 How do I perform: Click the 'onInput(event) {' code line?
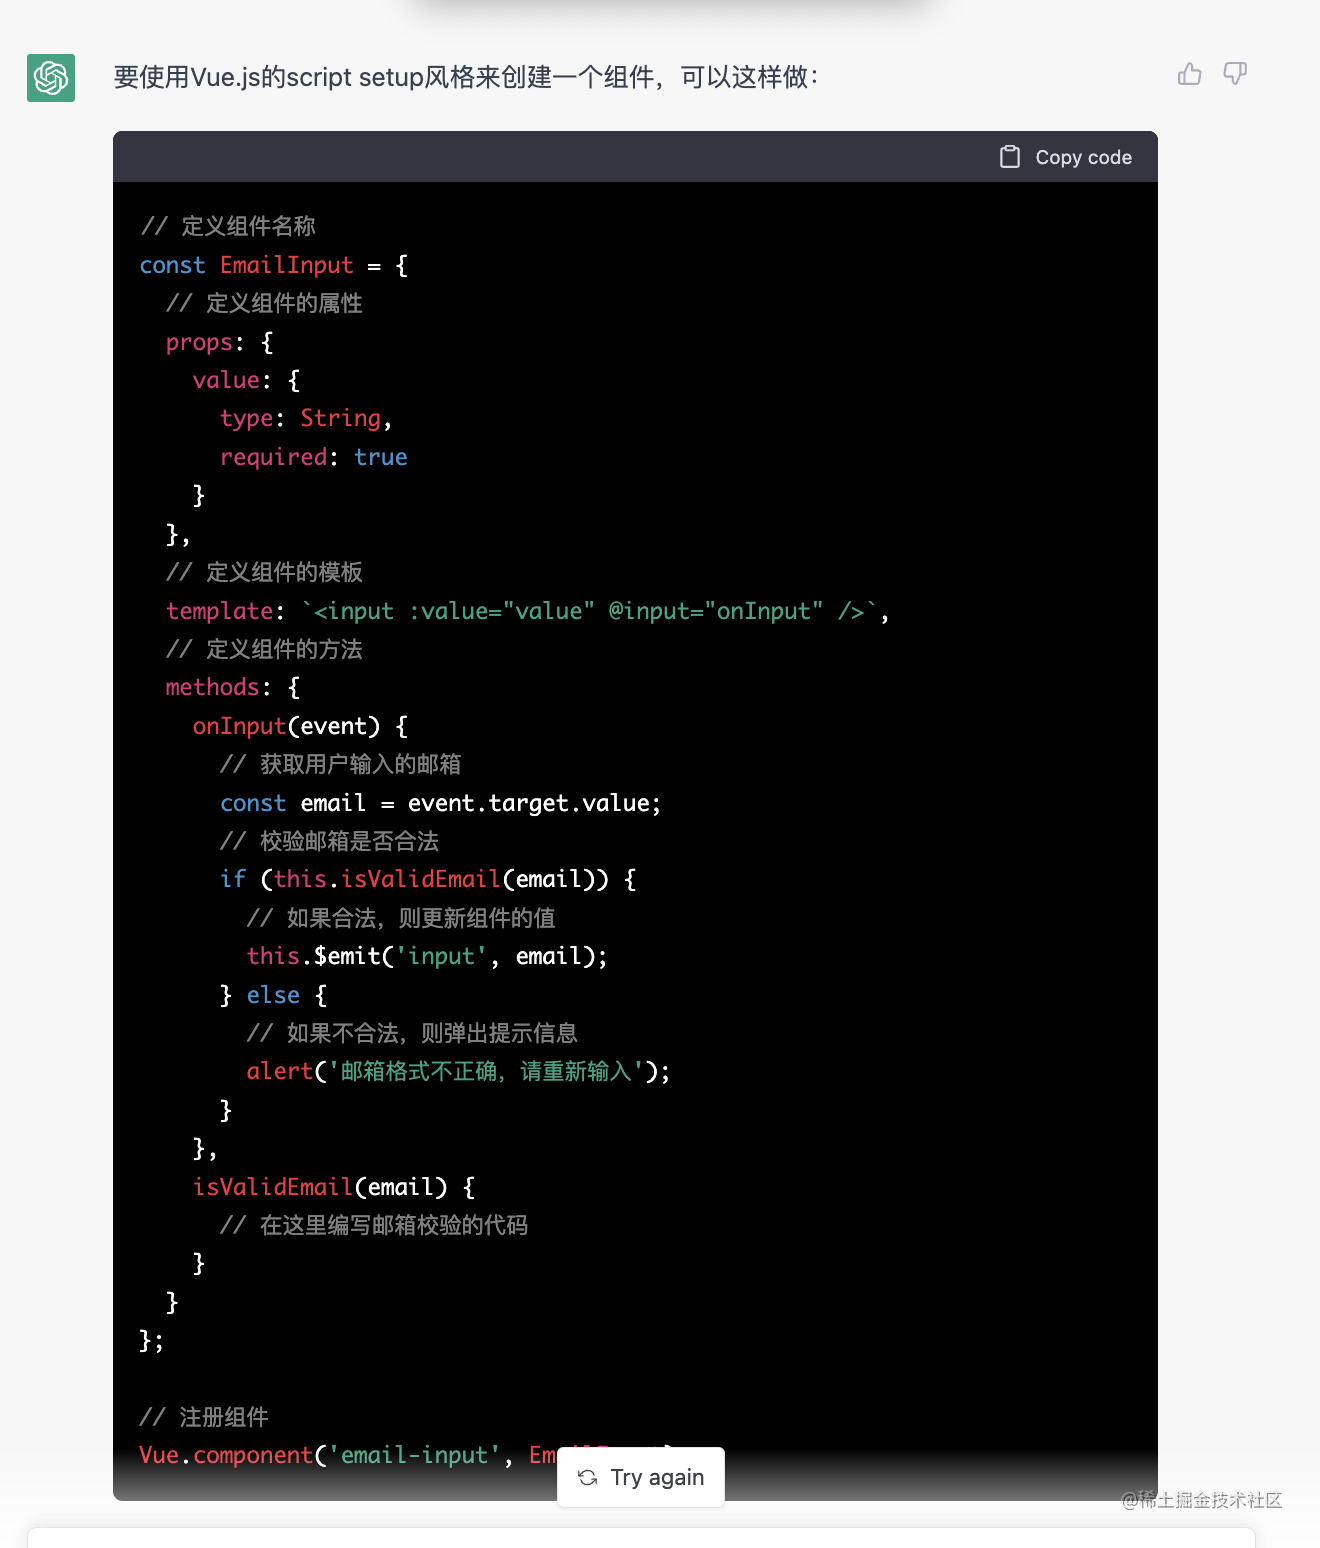pyautogui.click(x=300, y=726)
